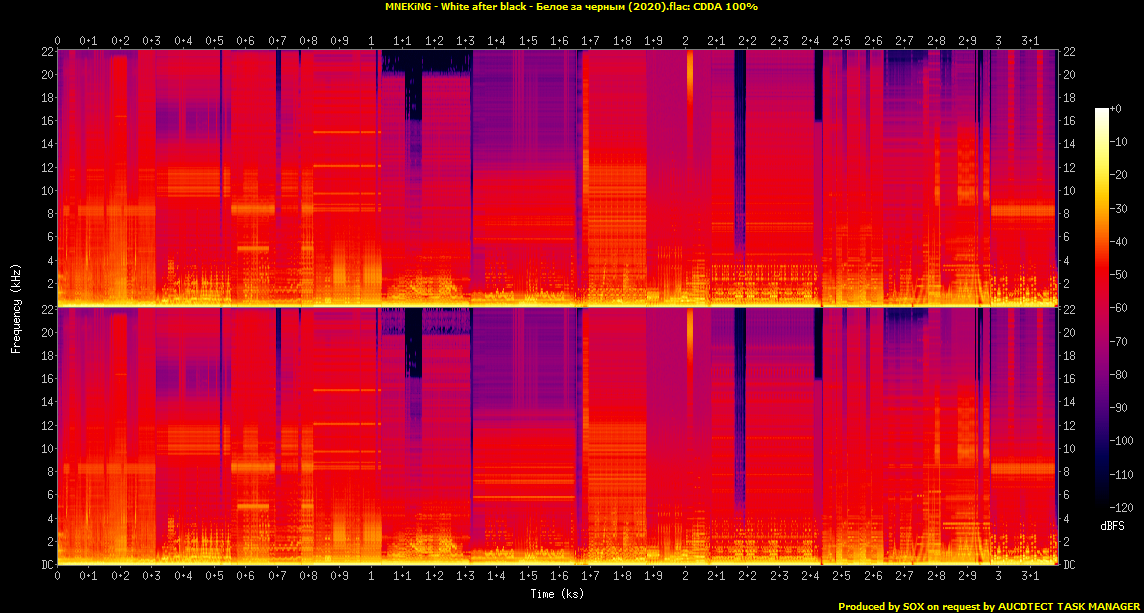Click the "-20" value on the dBFS scale
Image resolution: width=1144 pixels, height=613 pixels.
1117,174
